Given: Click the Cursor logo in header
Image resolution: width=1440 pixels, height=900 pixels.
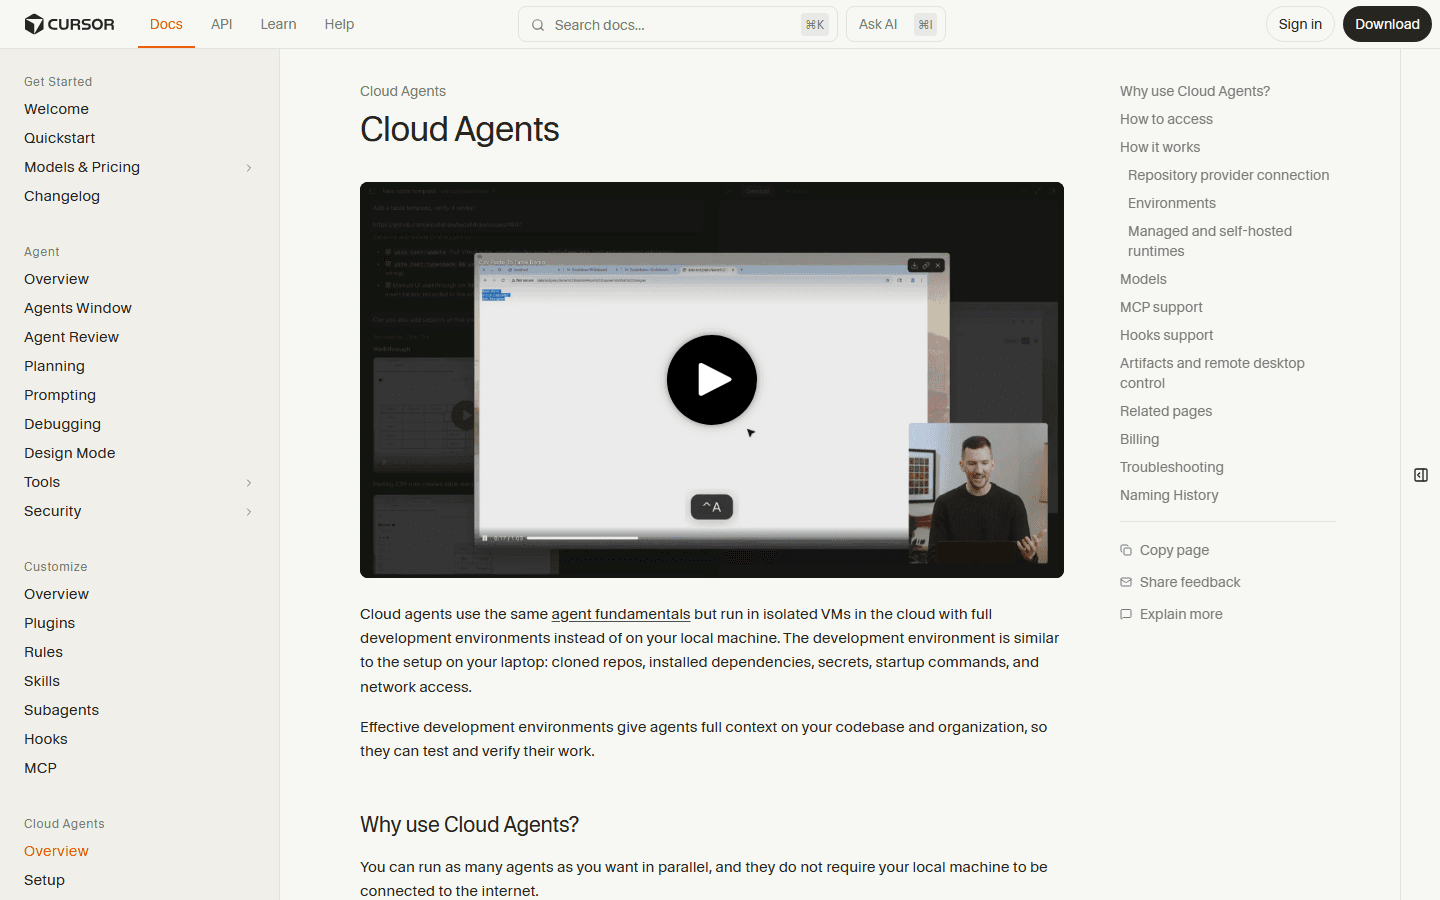Looking at the screenshot, I should [x=69, y=24].
